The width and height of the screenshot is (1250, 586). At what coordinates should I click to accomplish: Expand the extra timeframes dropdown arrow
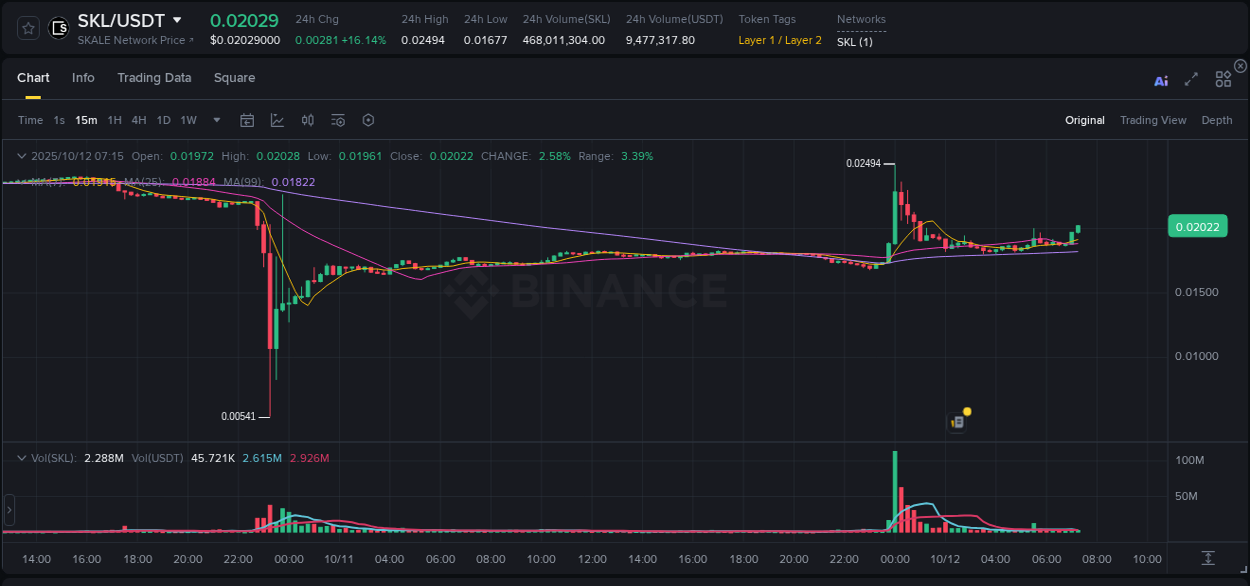pyautogui.click(x=215, y=120)
